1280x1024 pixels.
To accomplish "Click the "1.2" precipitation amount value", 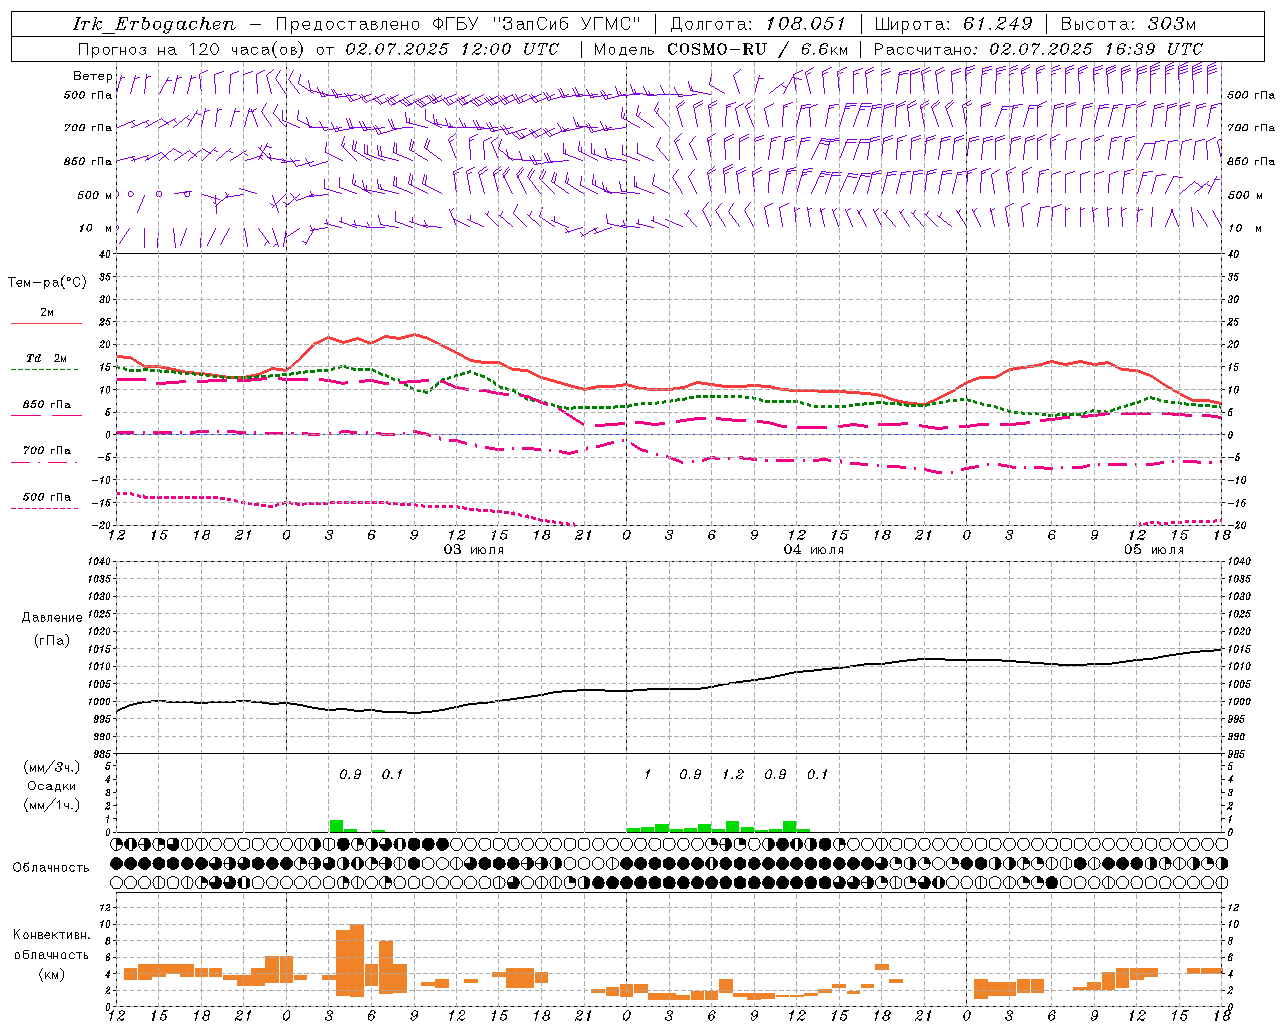I will [x=733, y=774].
